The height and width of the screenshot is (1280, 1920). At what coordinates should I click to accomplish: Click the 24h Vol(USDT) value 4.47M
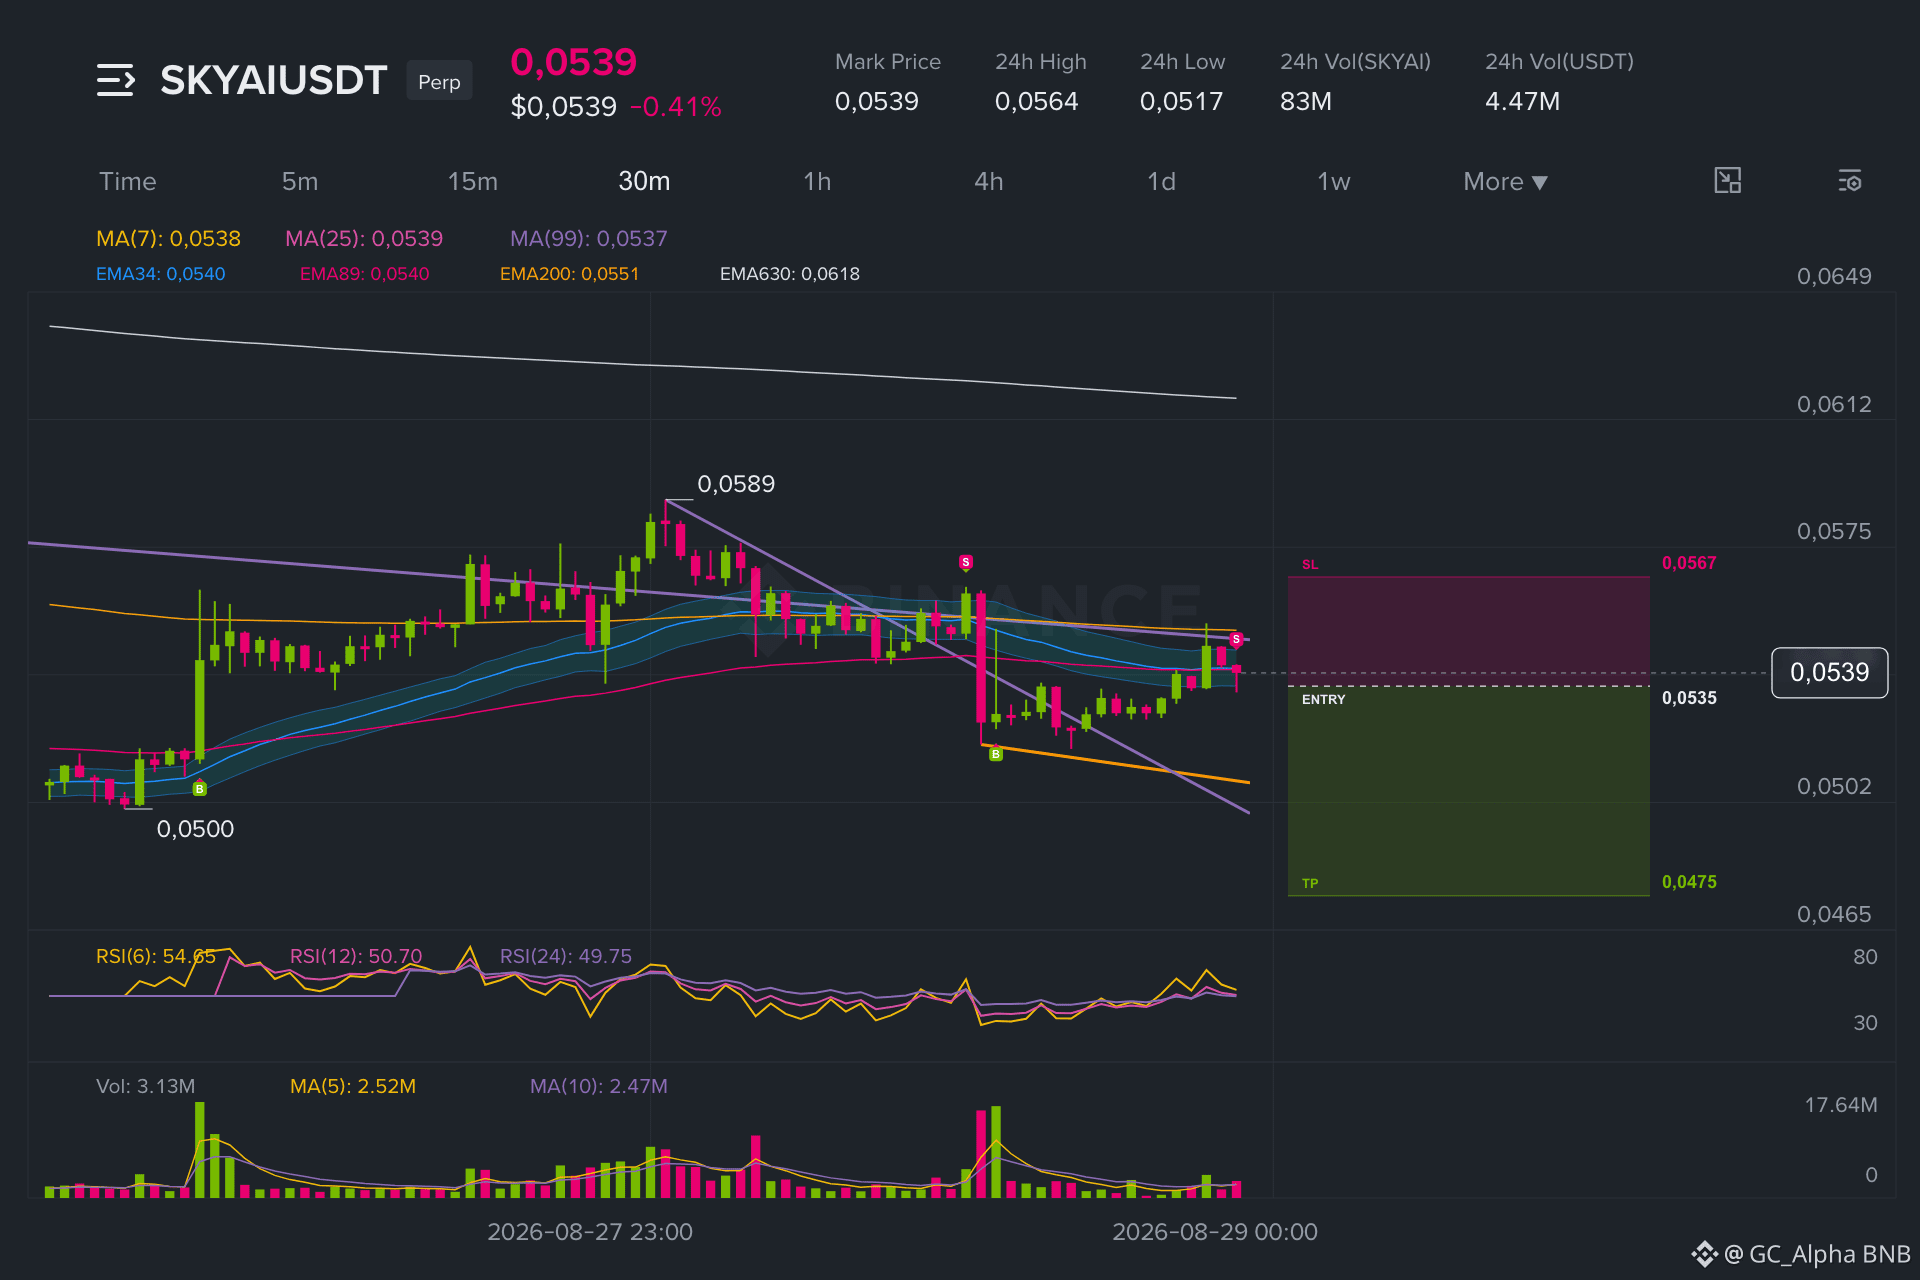click(x=1523, y=101)
